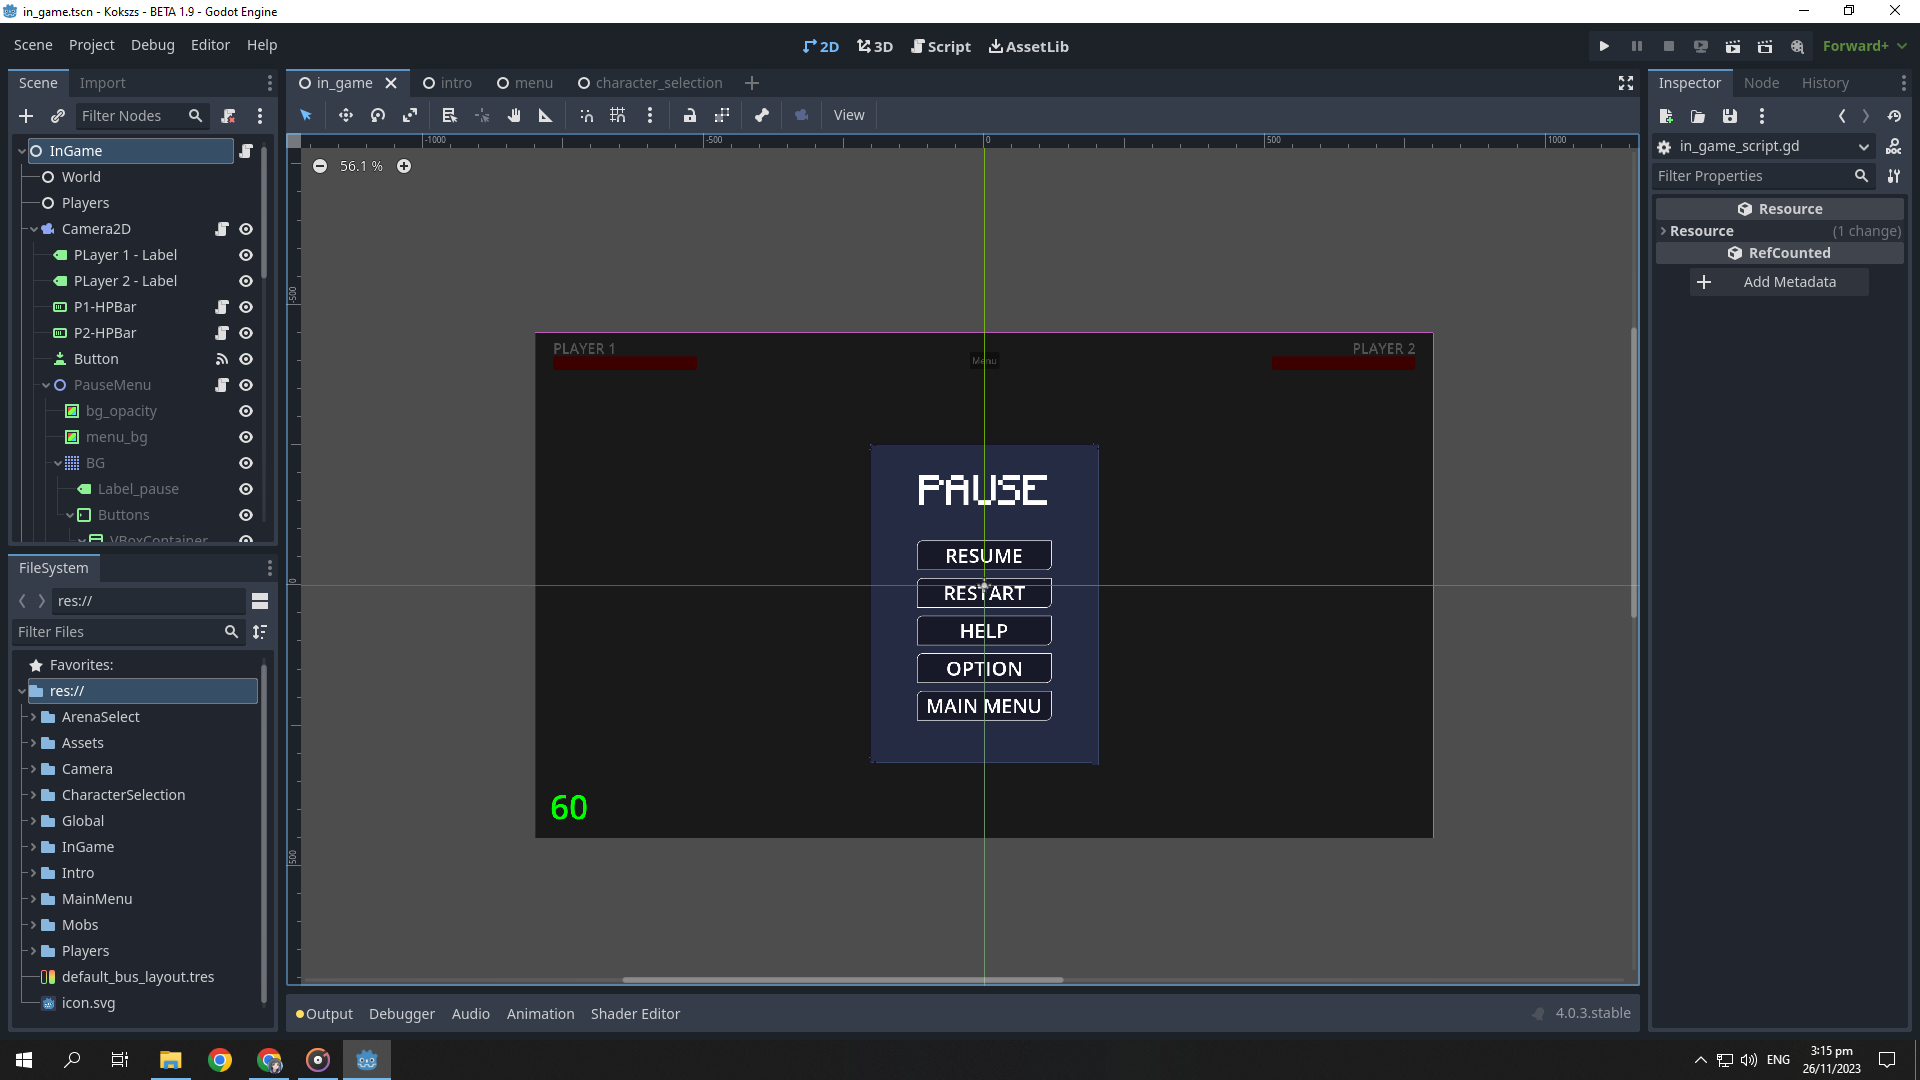This screenshot has height=1080, width=1920.
Task: Zoom out the canvas with minus icon
Action: coord(320,166)
